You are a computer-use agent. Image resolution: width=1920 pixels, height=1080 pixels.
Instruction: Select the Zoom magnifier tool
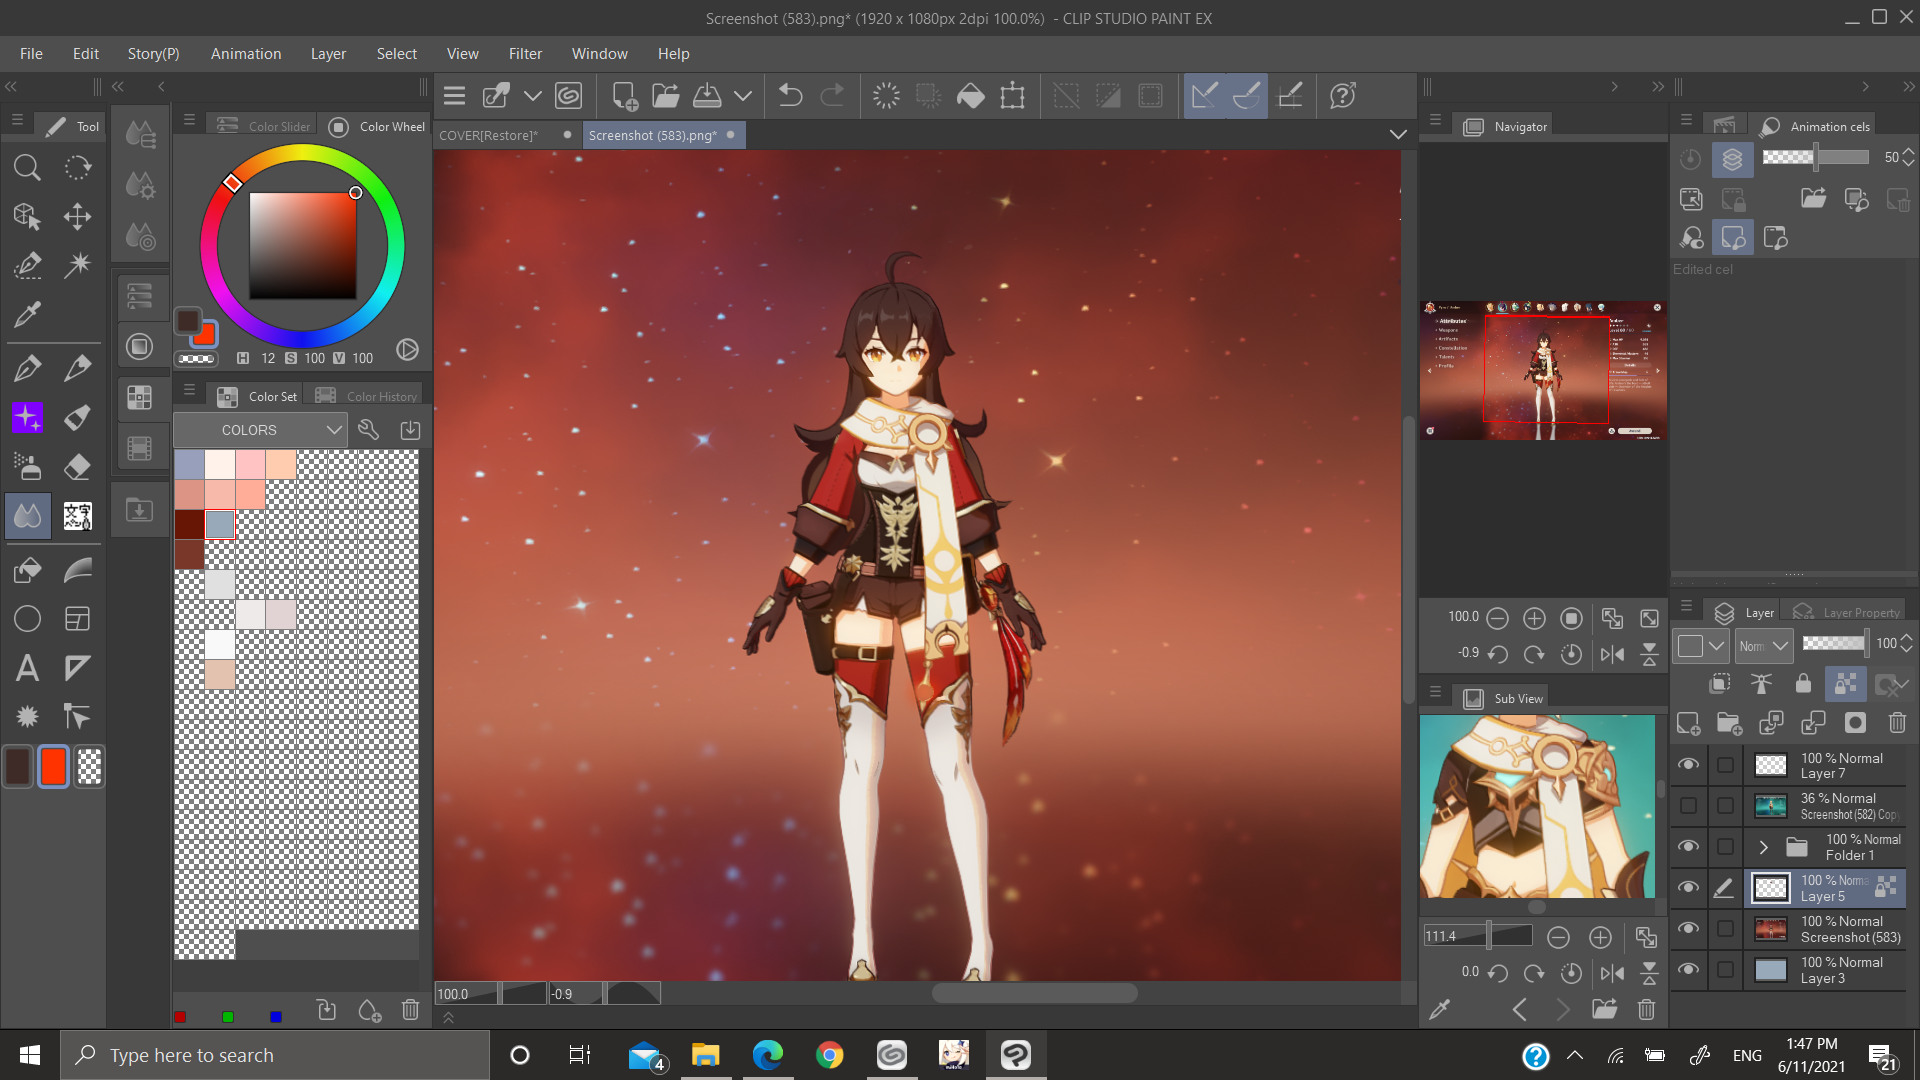click(x=27, y=167)
